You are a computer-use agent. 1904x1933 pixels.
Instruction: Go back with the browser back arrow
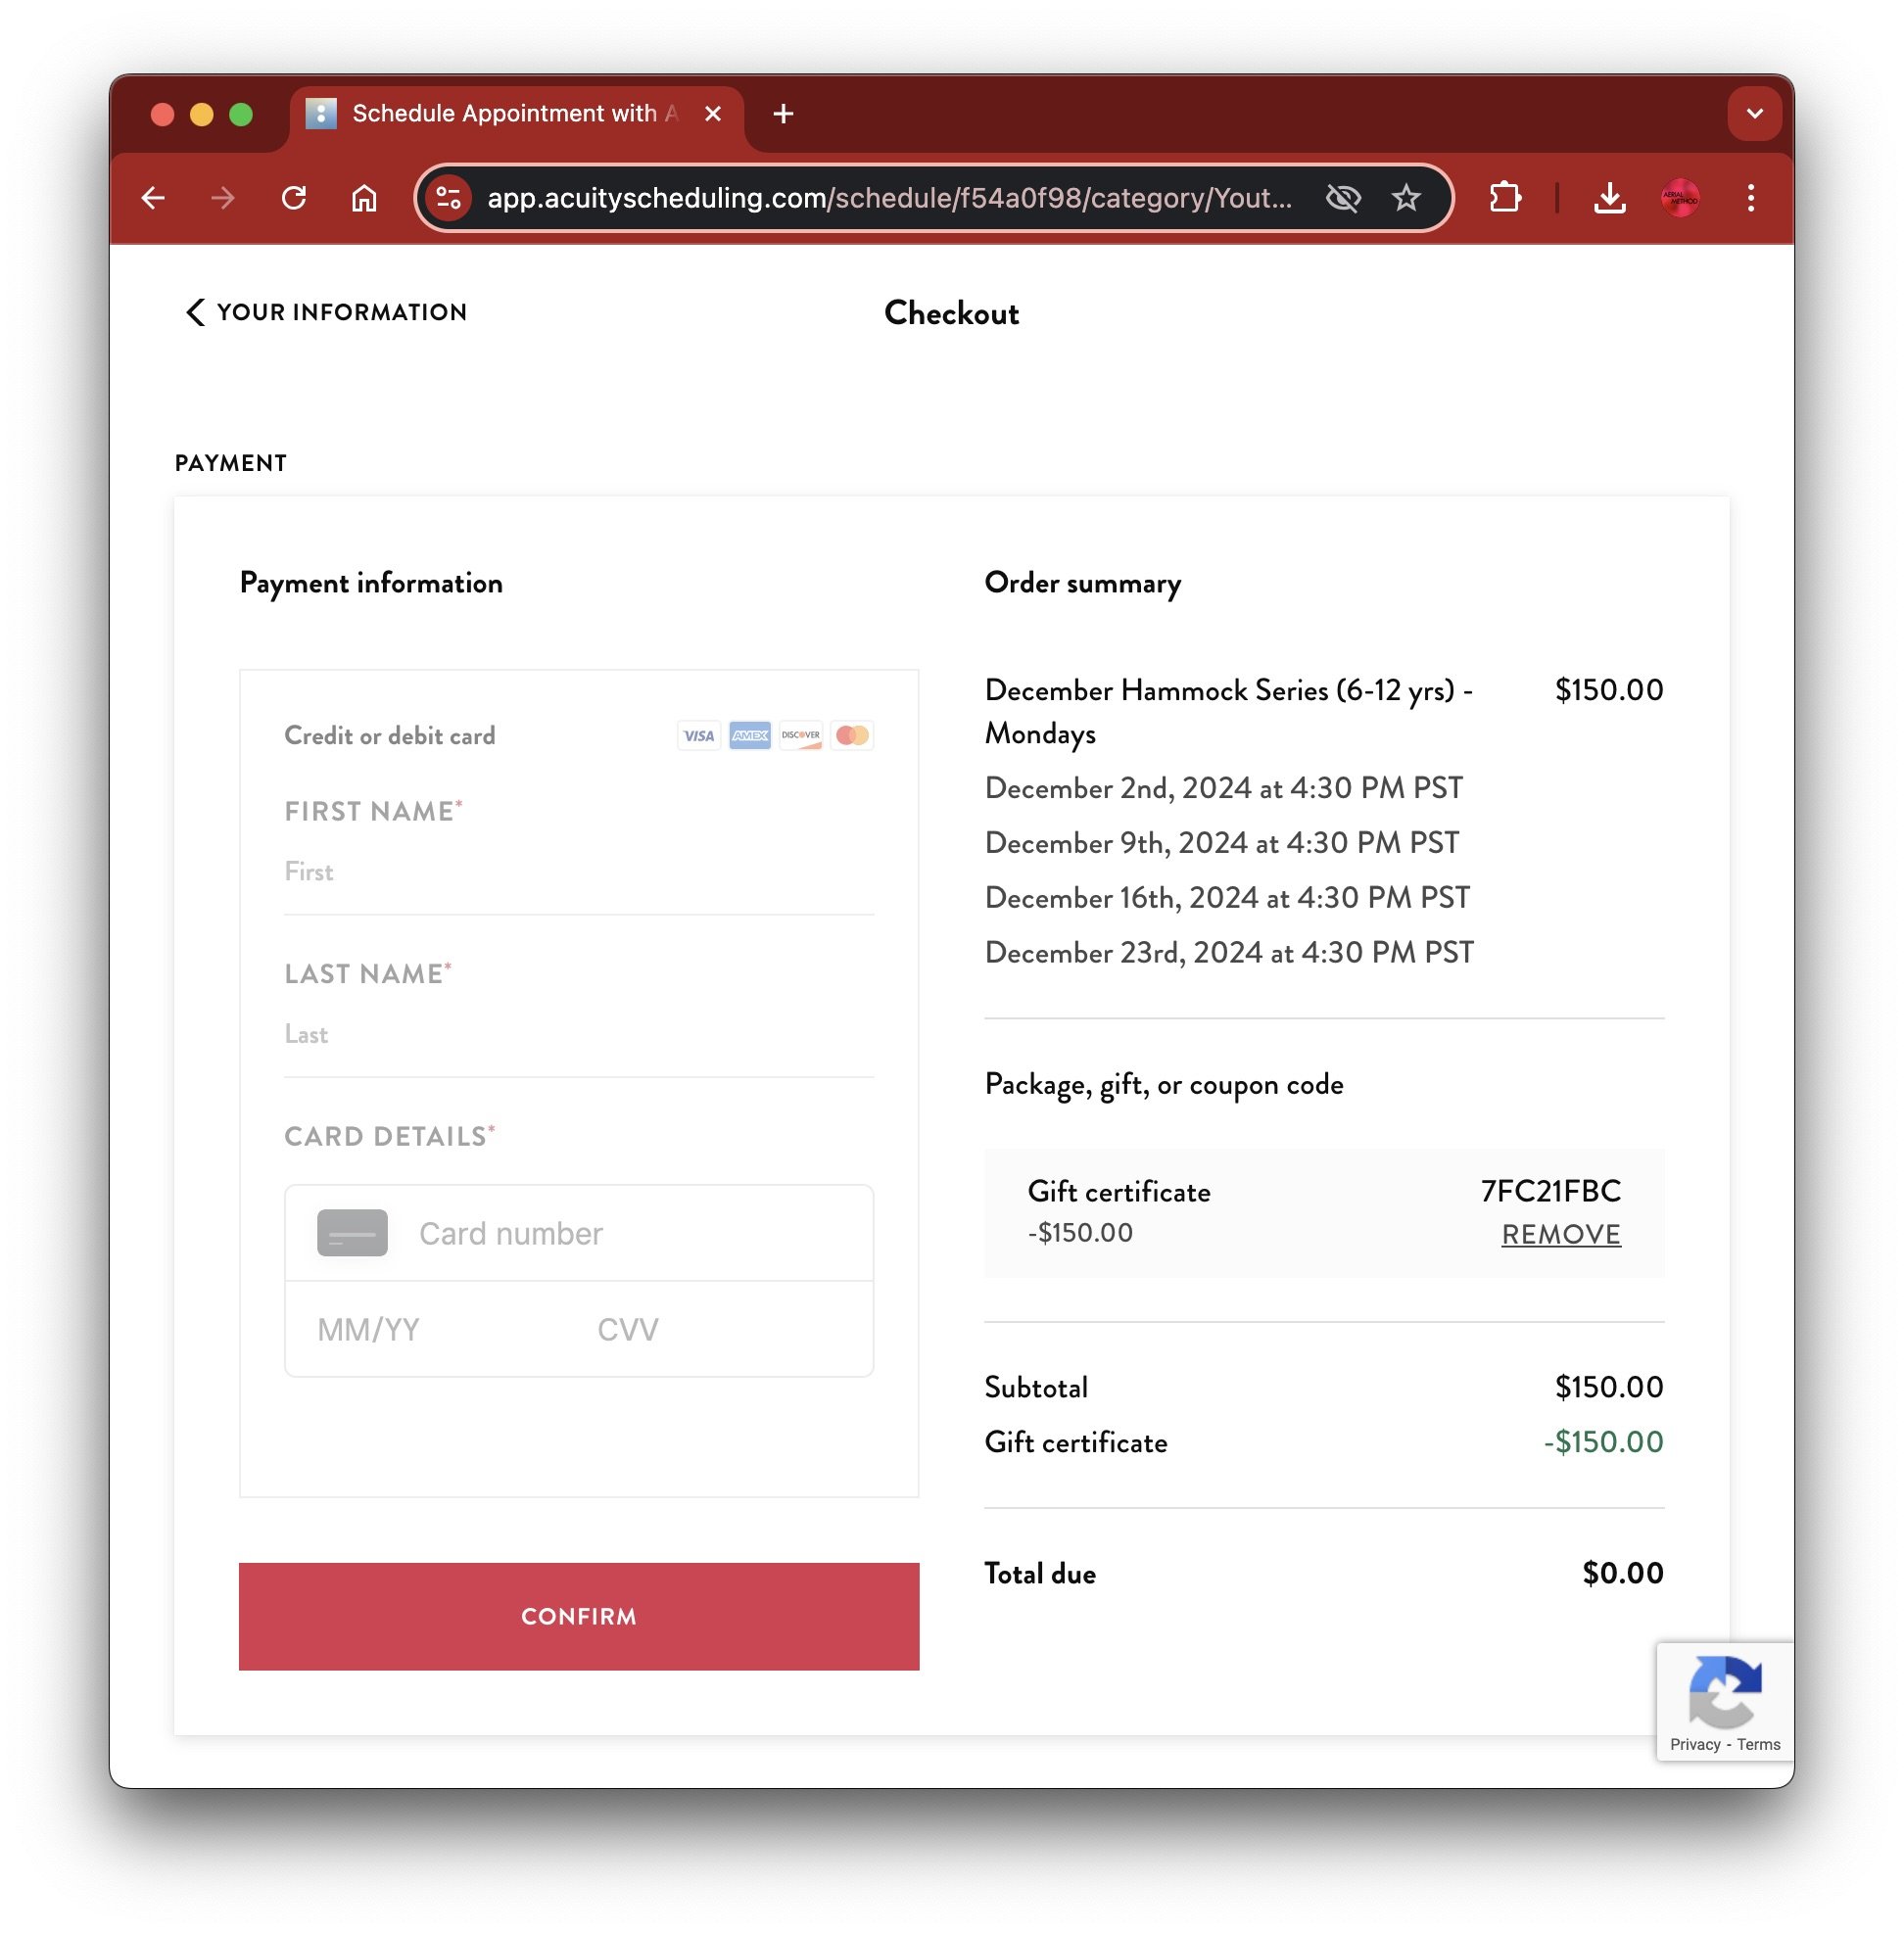153,198
